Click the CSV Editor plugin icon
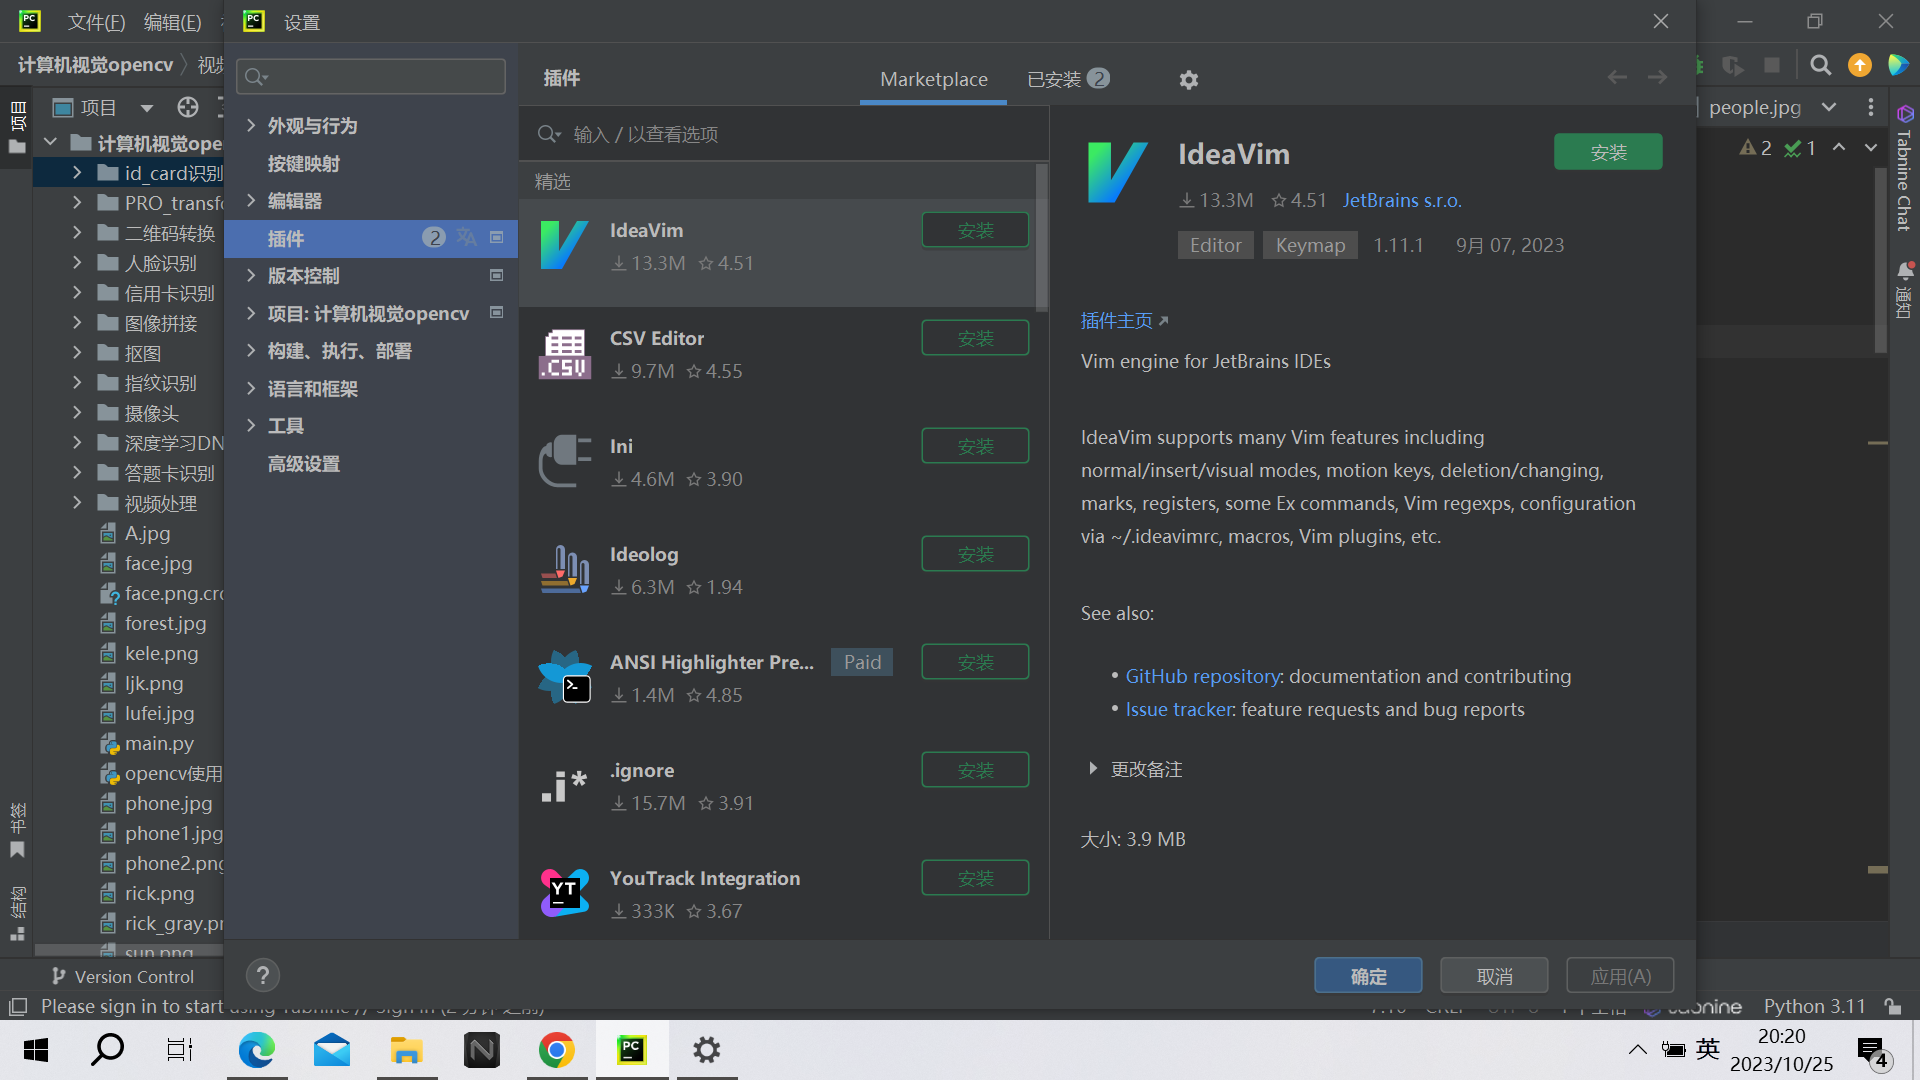Screen dimensions: 1920x1080 point(564,354)
